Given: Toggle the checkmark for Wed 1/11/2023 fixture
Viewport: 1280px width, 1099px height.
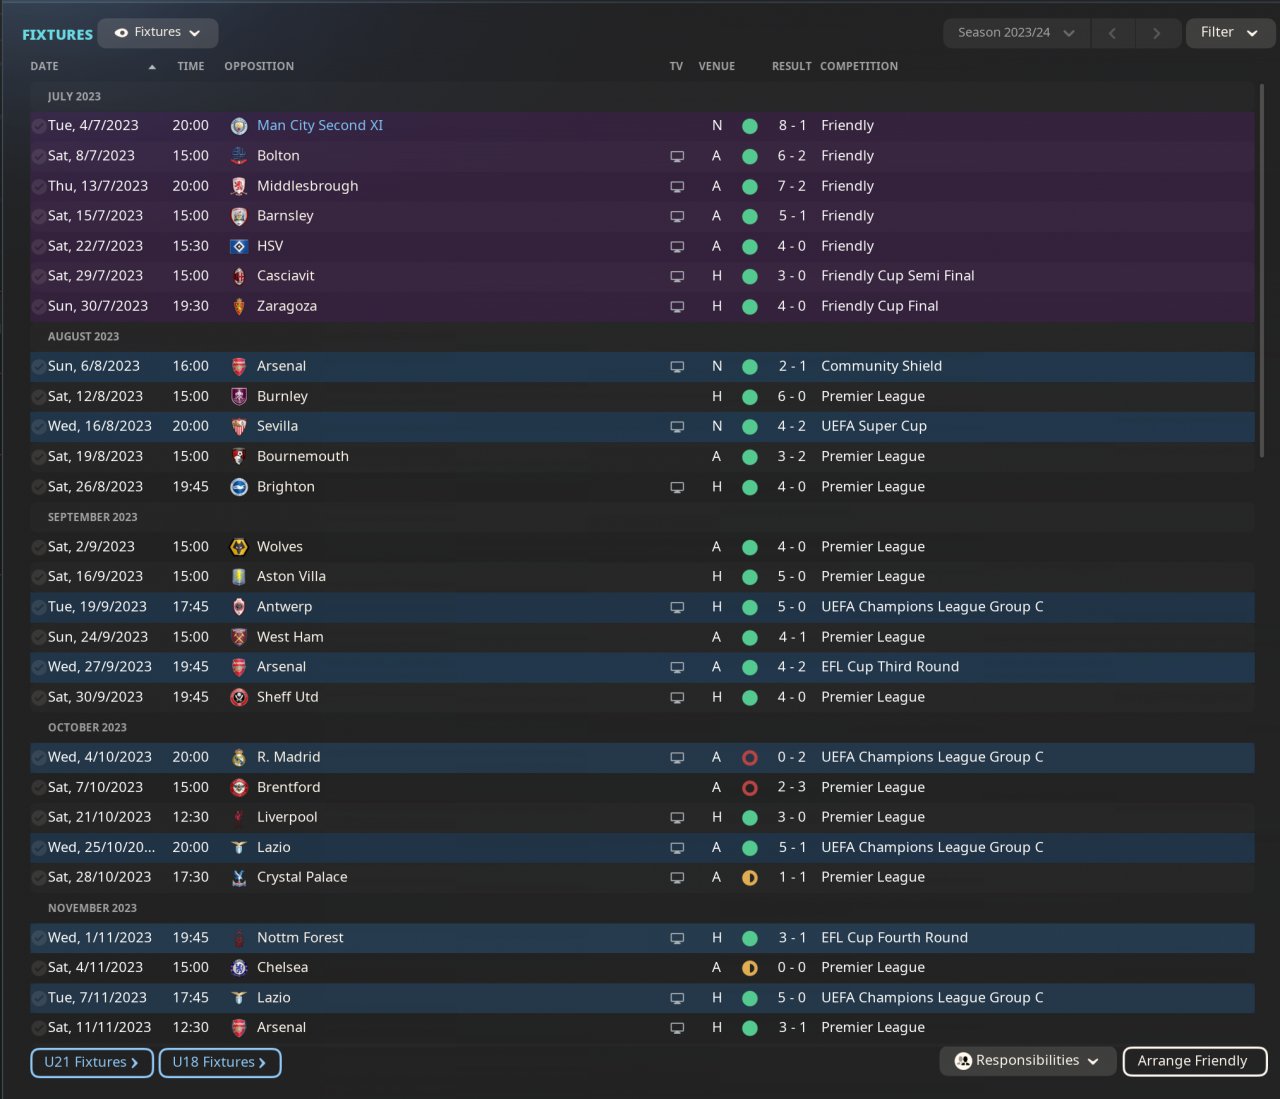Looking at the screenshot, I should click(38, 938).
